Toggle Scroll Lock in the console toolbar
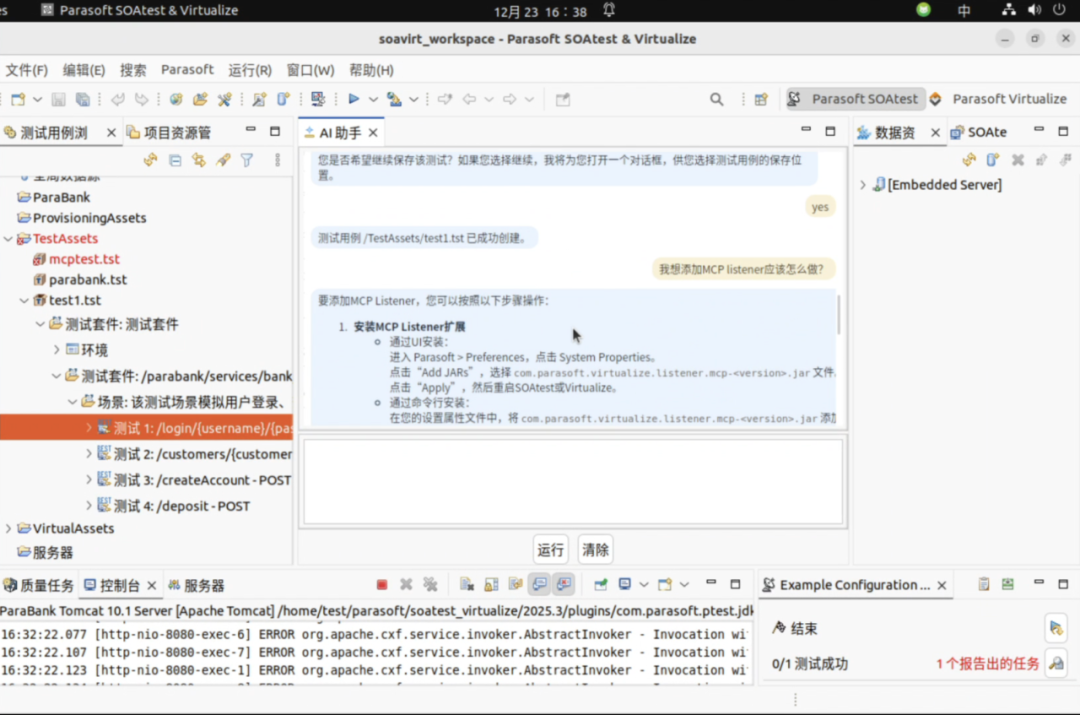The width and height of the screenshot is (1080, 715). tap(491, 585)
